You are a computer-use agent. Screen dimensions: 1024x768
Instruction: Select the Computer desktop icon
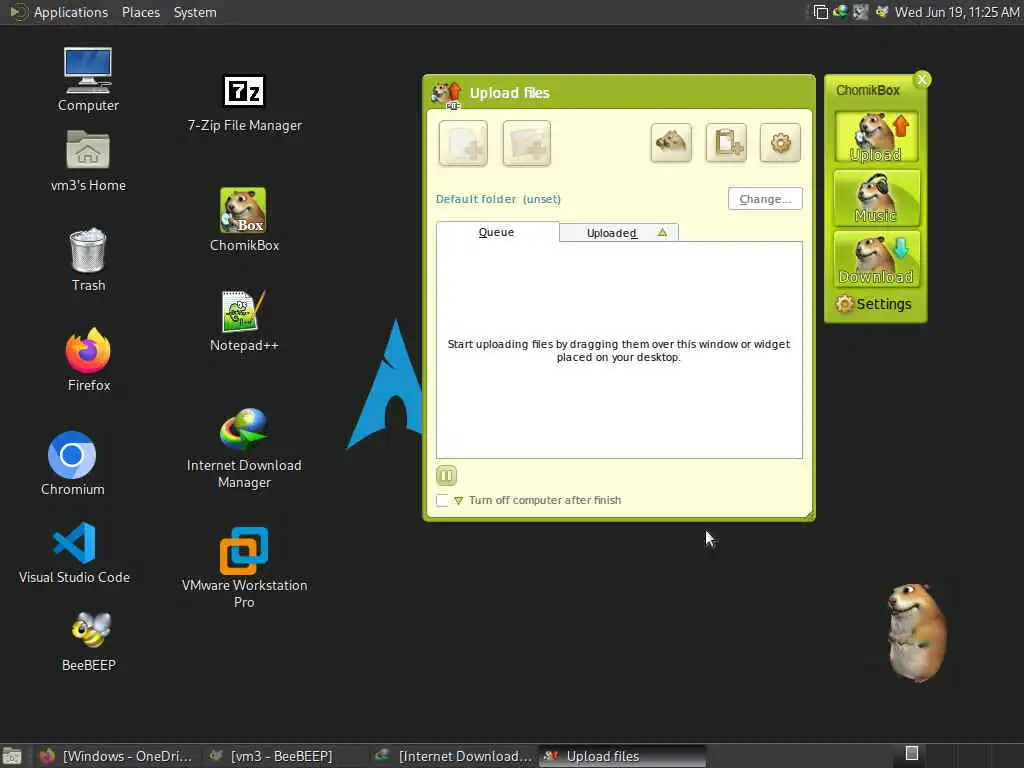tap(88, 80)
